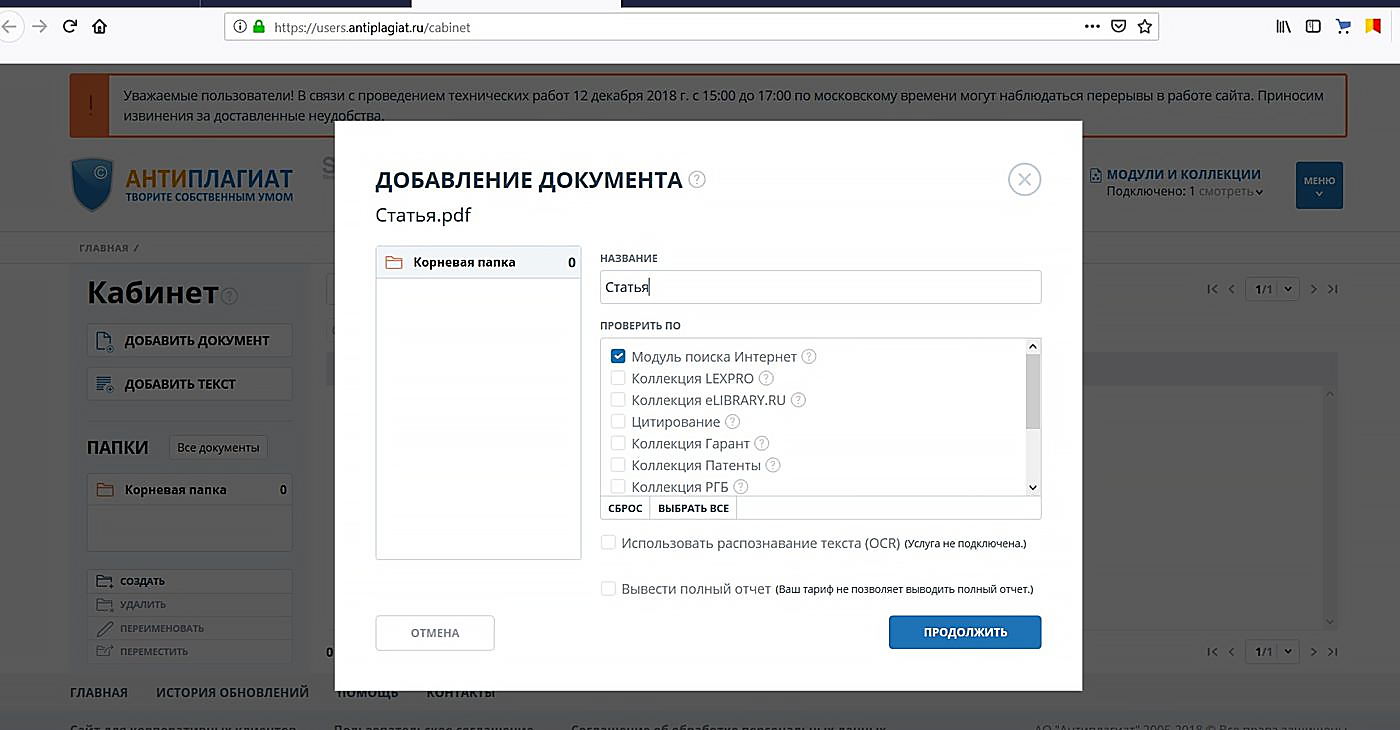Click the Корневая папка folder icon in dialog
The width and height of the screenshot is (1400, 730).
point(394,263)
